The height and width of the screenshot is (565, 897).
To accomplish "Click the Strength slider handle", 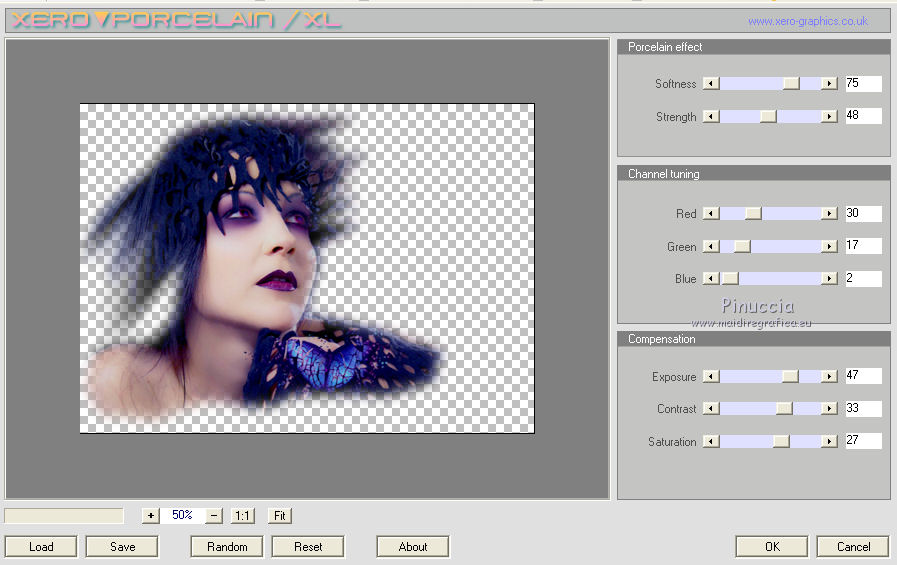I will click(x=768, y=117).
